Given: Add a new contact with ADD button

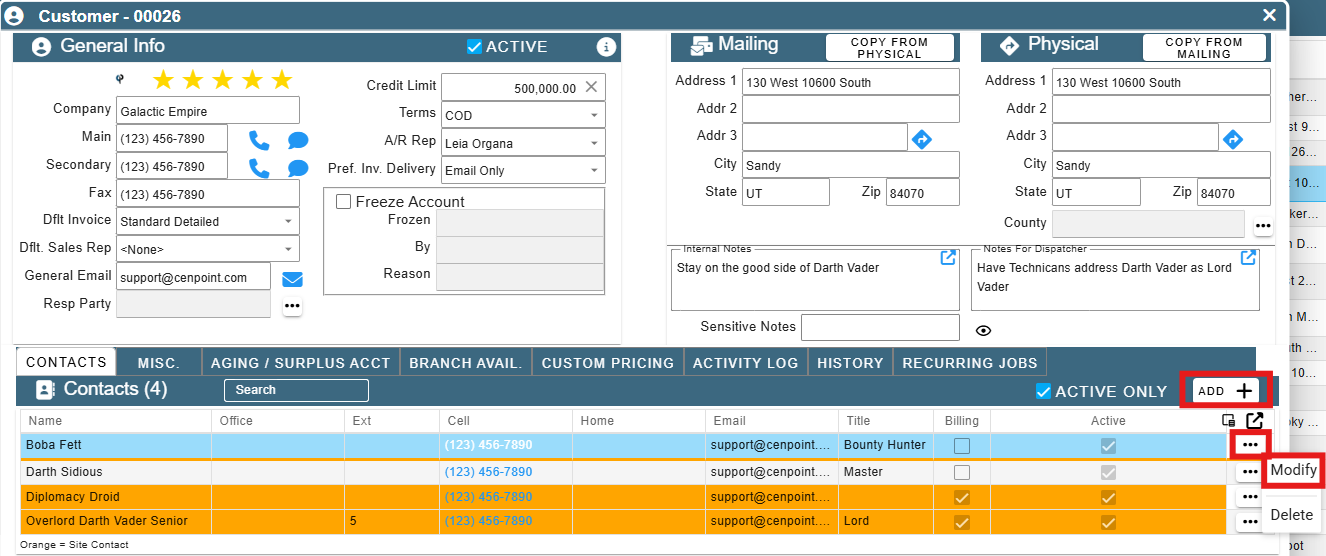Looking at the screenshot, I should [1226, 391].
